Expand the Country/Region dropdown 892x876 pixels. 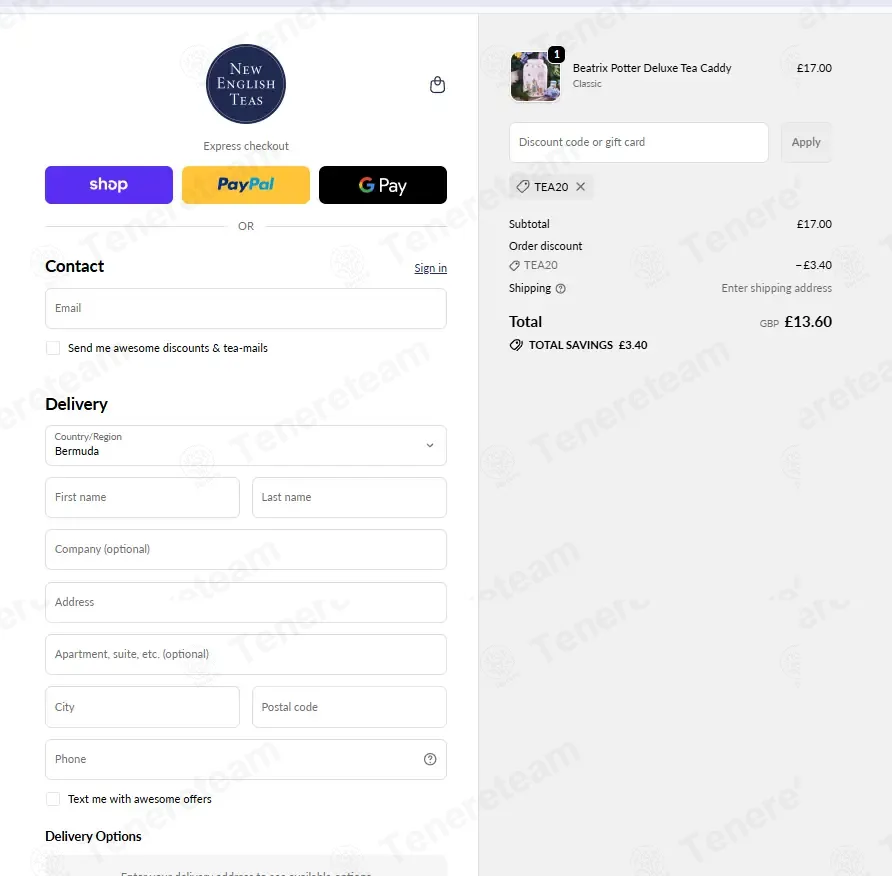click(x=246, y=445)
